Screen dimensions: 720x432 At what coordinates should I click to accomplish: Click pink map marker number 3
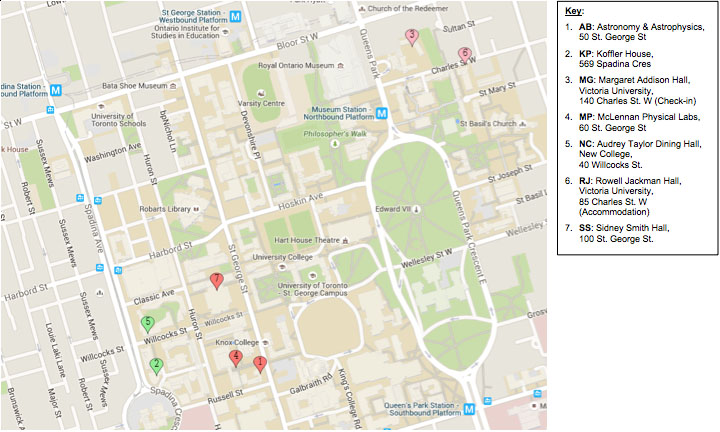point(412,37)
